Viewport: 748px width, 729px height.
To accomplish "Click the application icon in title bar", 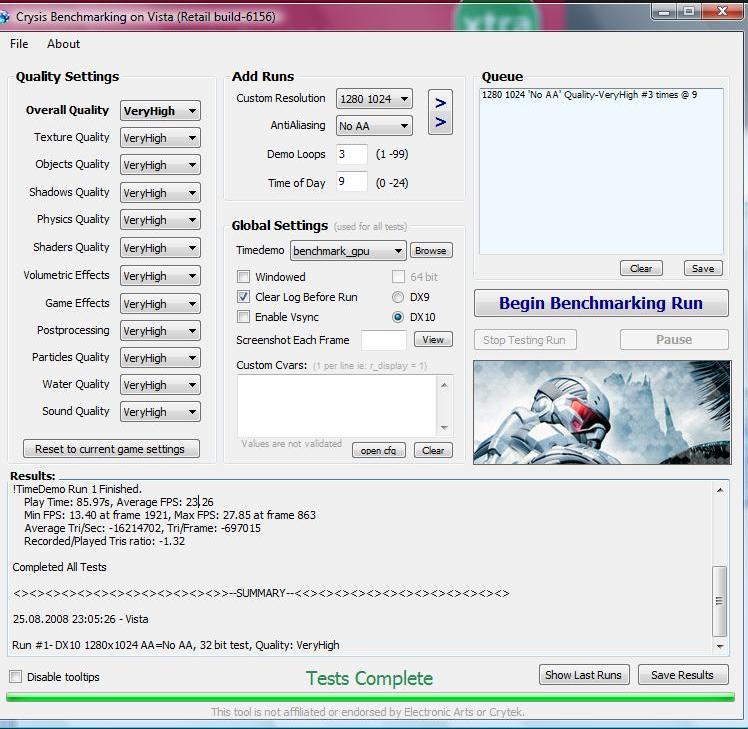I will [4, 17].
